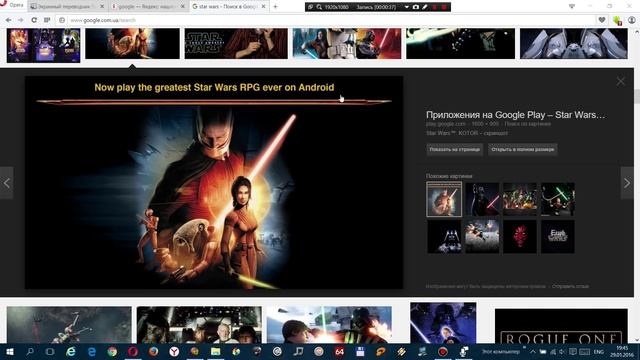Open the Opera tabs menu icon
Screen dimensions: 640x360
pyautogui.click(x=571, y=7)
